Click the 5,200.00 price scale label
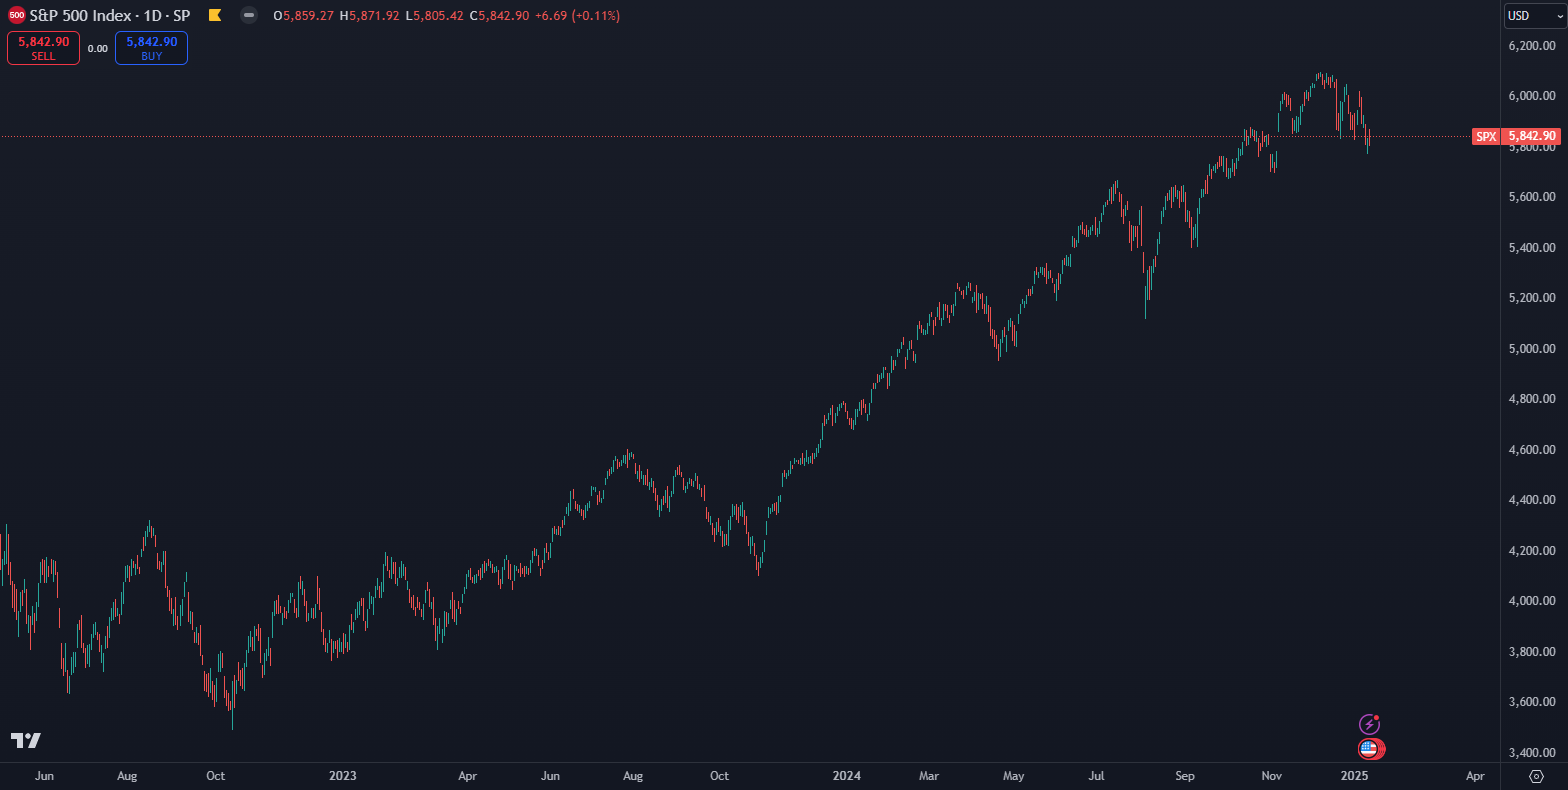This screenshot has width=1568, height=790. 1531,298
